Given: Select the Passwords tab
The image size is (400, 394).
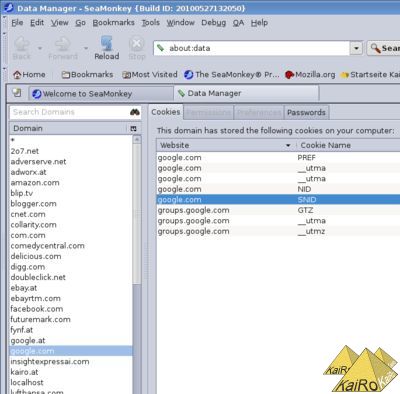Looking at the screenshot, I should coord(306,112).
